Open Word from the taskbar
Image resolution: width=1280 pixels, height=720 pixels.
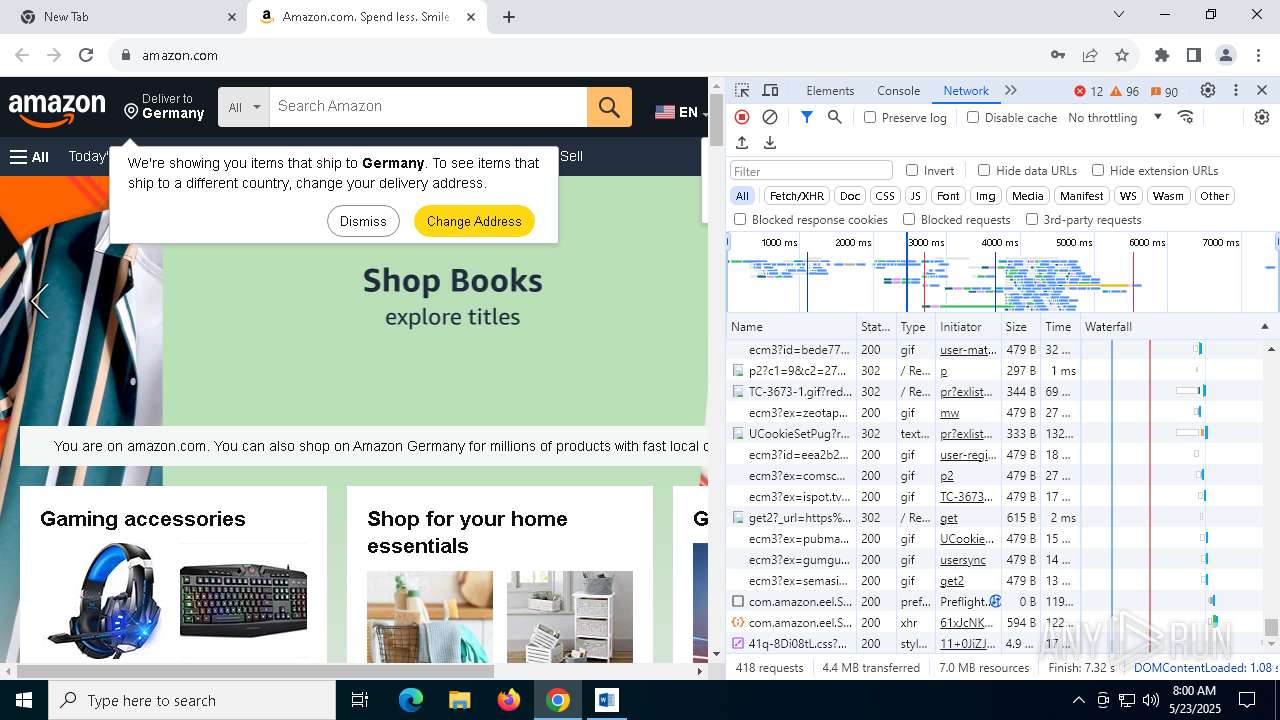point(607,700)
